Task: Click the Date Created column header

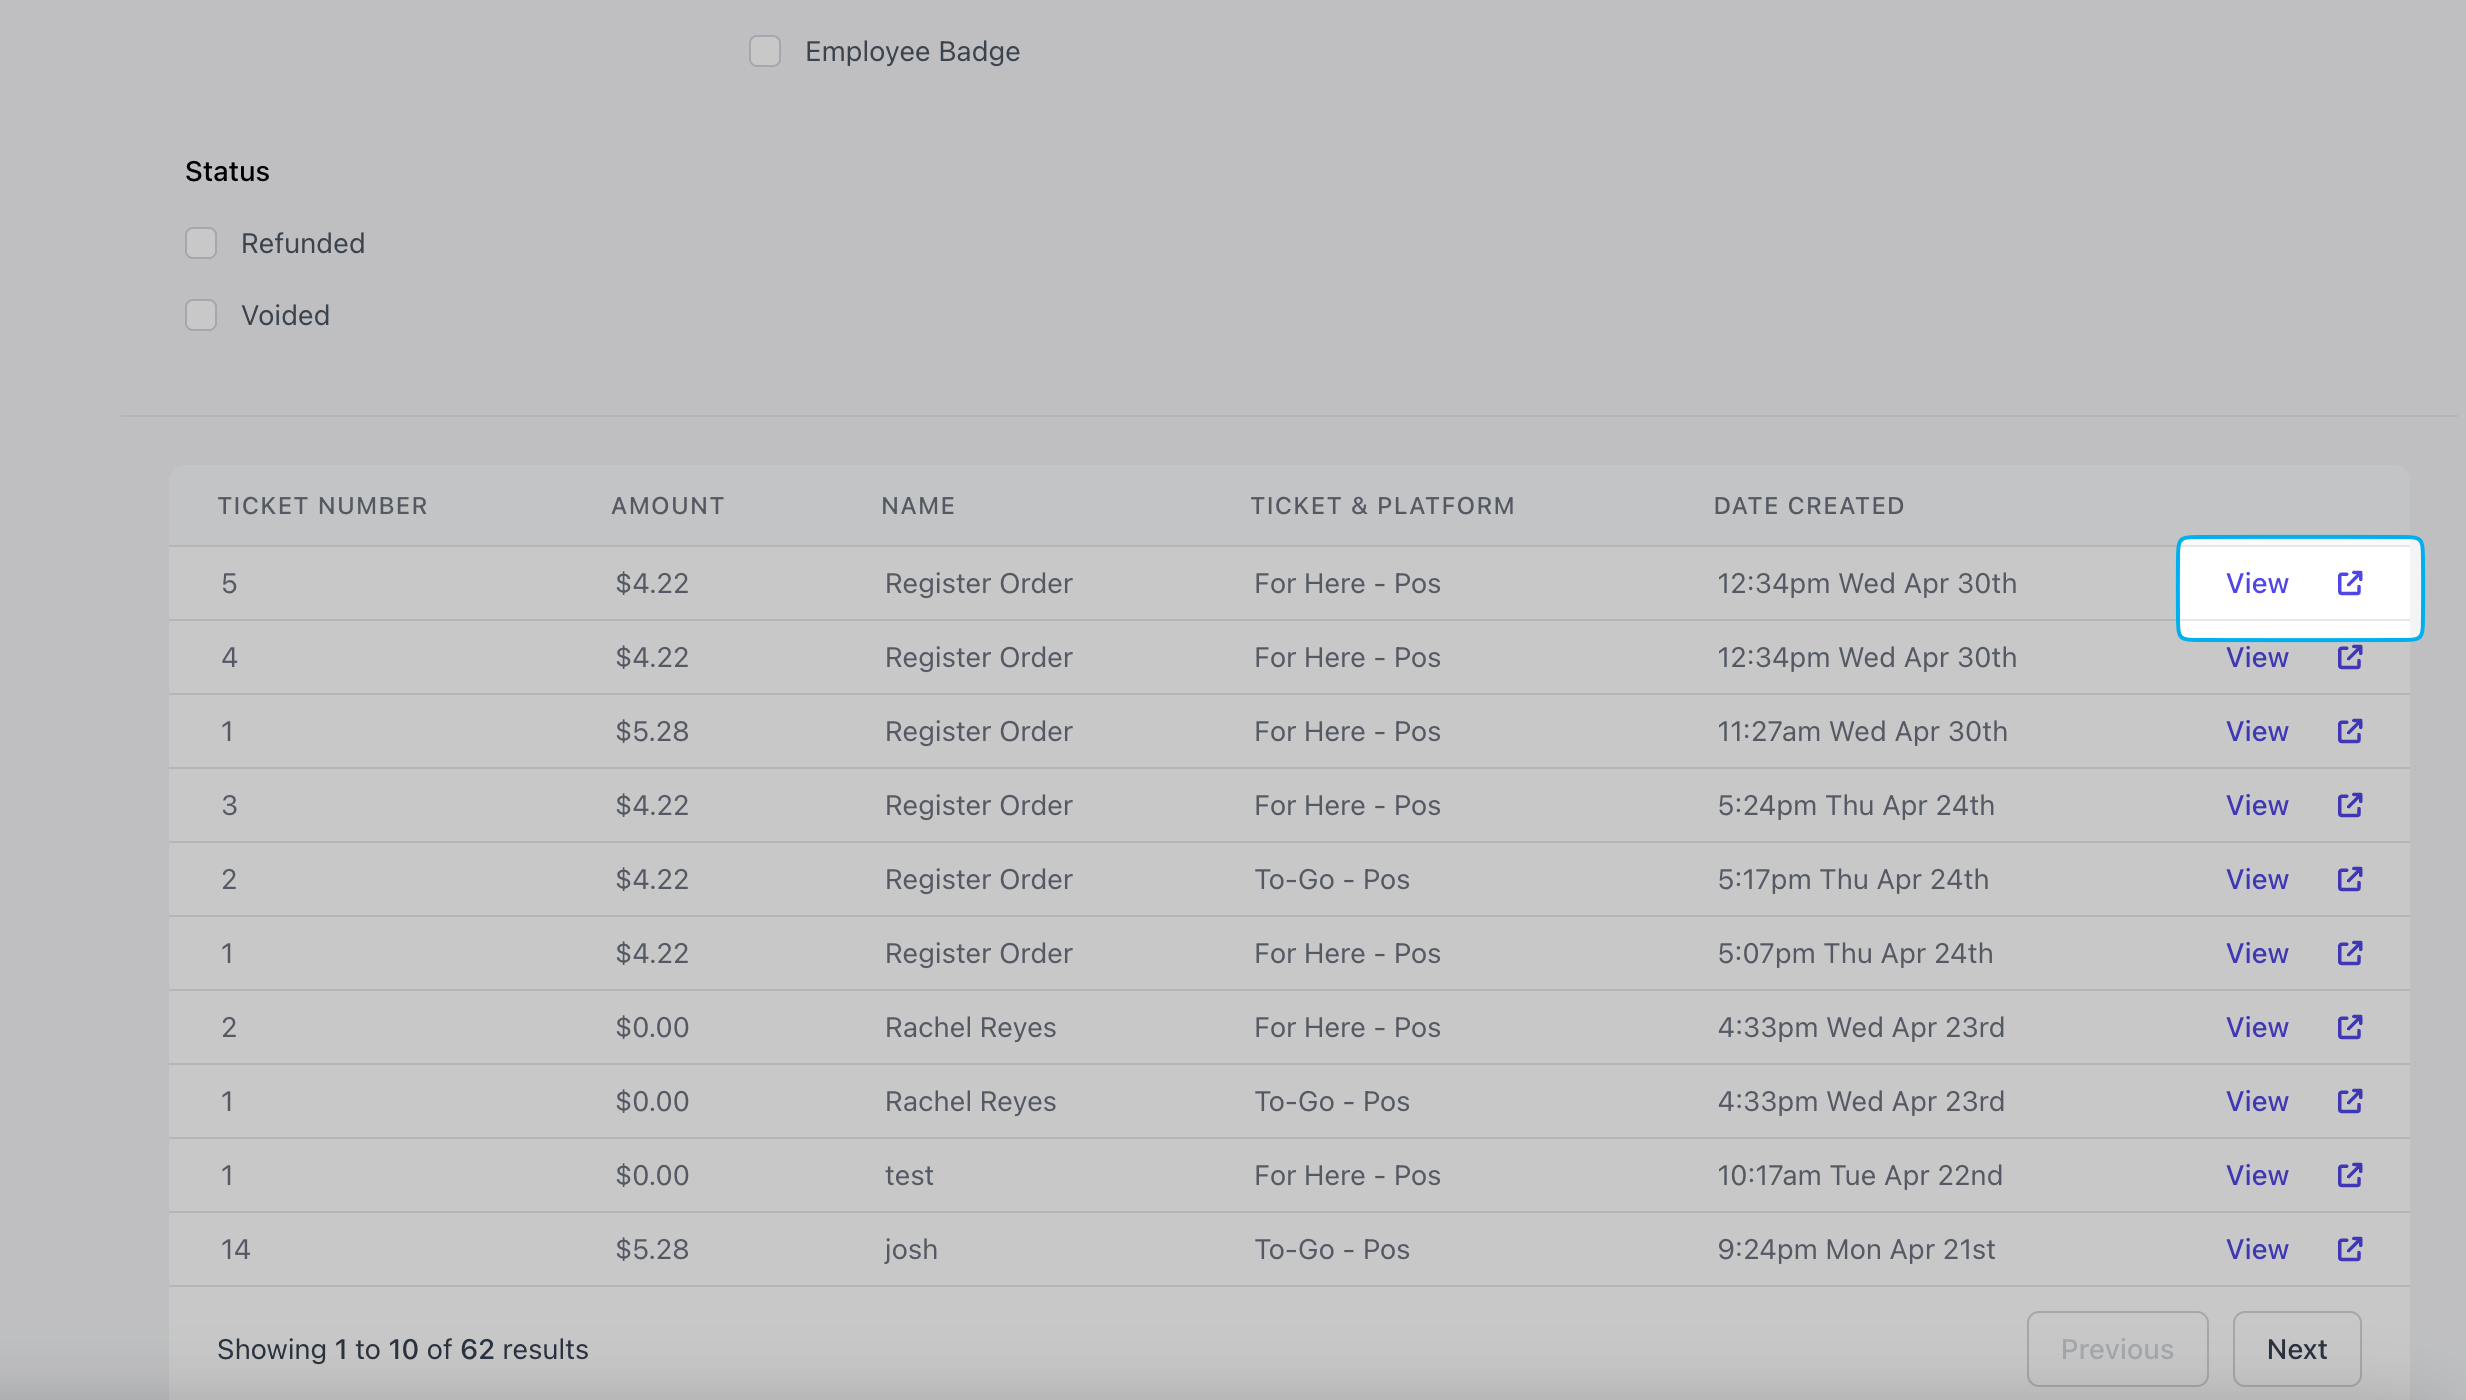Action: (1808, 506)
